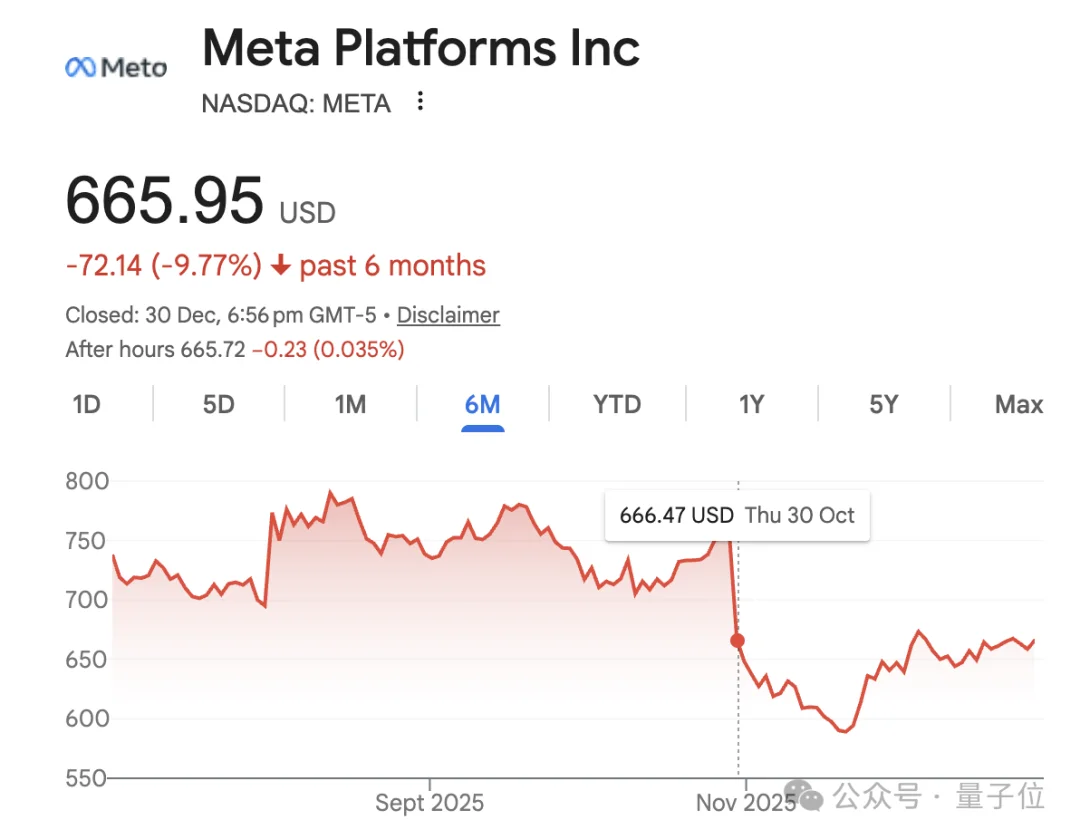
Task: Click the red data point marker on chart
Action: point(737,640)
